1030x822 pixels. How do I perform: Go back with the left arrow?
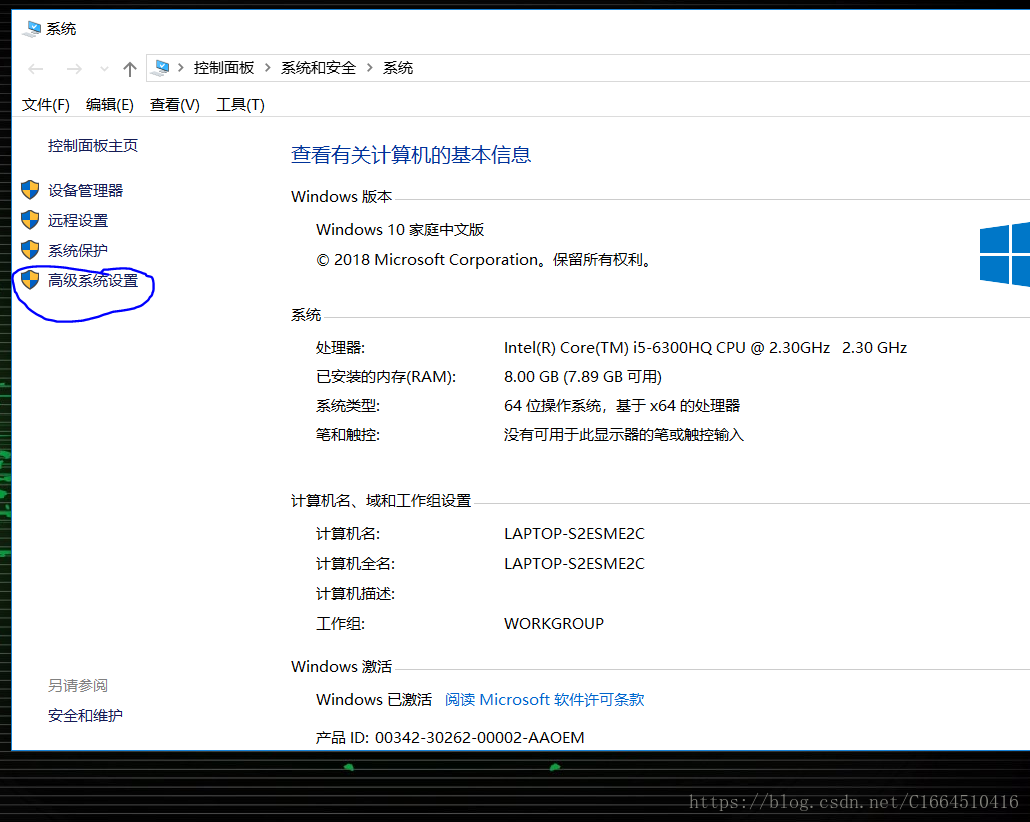[35, 68]
